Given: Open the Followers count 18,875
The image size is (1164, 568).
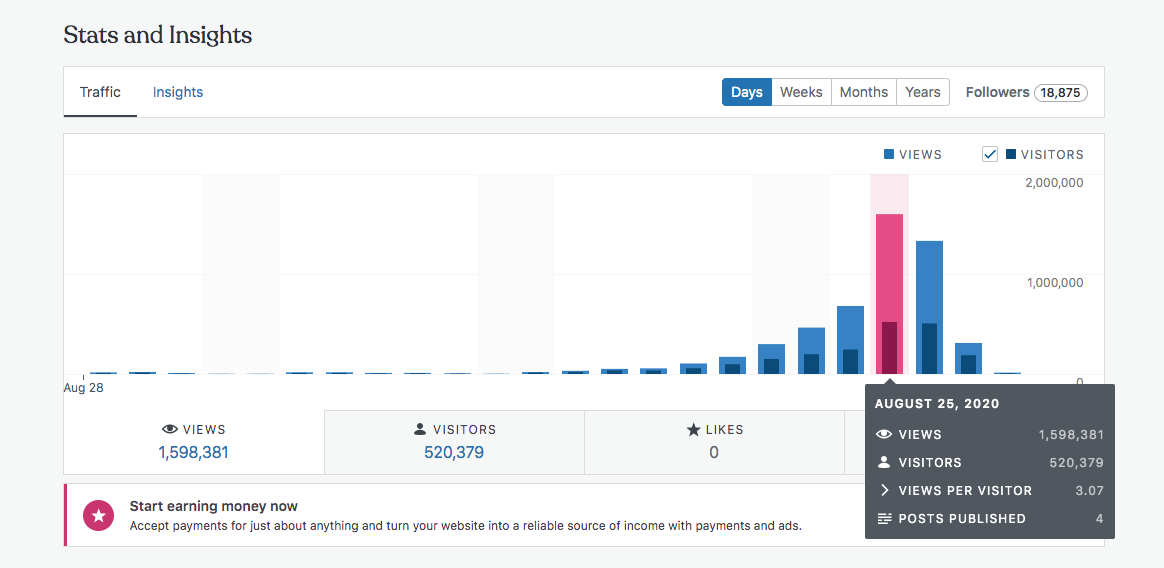Looking at the screenshot, I should click(1060, 92).
